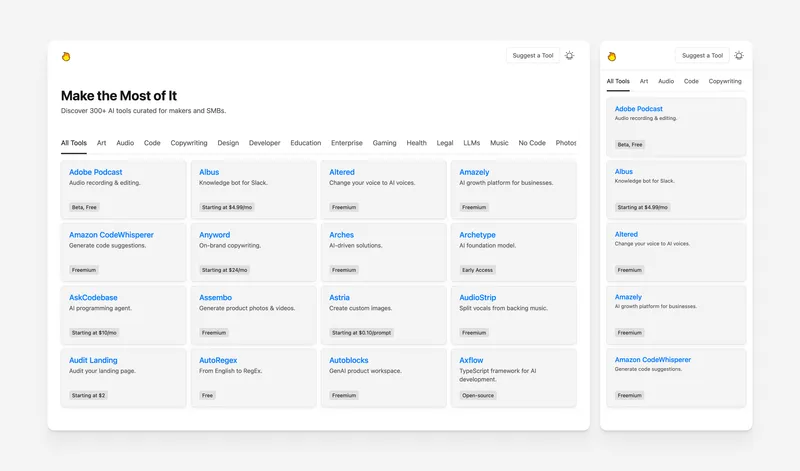Select the Gaming tab
Screen dimensions: 800x471
[x=385, y=143]
